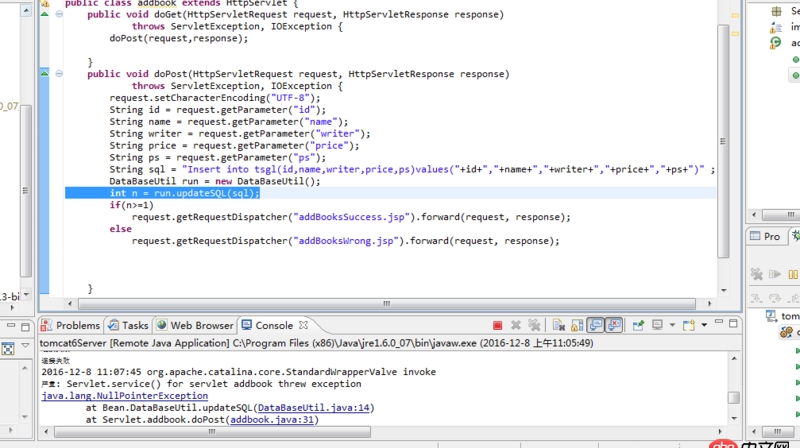The width and height of the screenshot is (800, 448).
Task: Select the tom launch item in Debug tree
Action: 783,316
